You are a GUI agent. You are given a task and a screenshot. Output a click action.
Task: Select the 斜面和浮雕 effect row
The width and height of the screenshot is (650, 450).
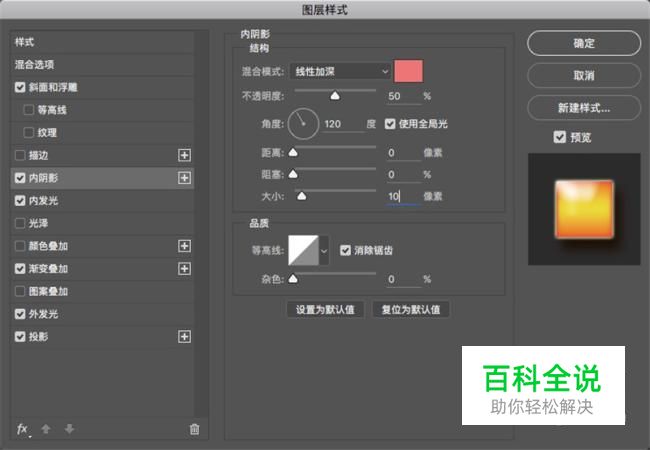click(102, 87)
